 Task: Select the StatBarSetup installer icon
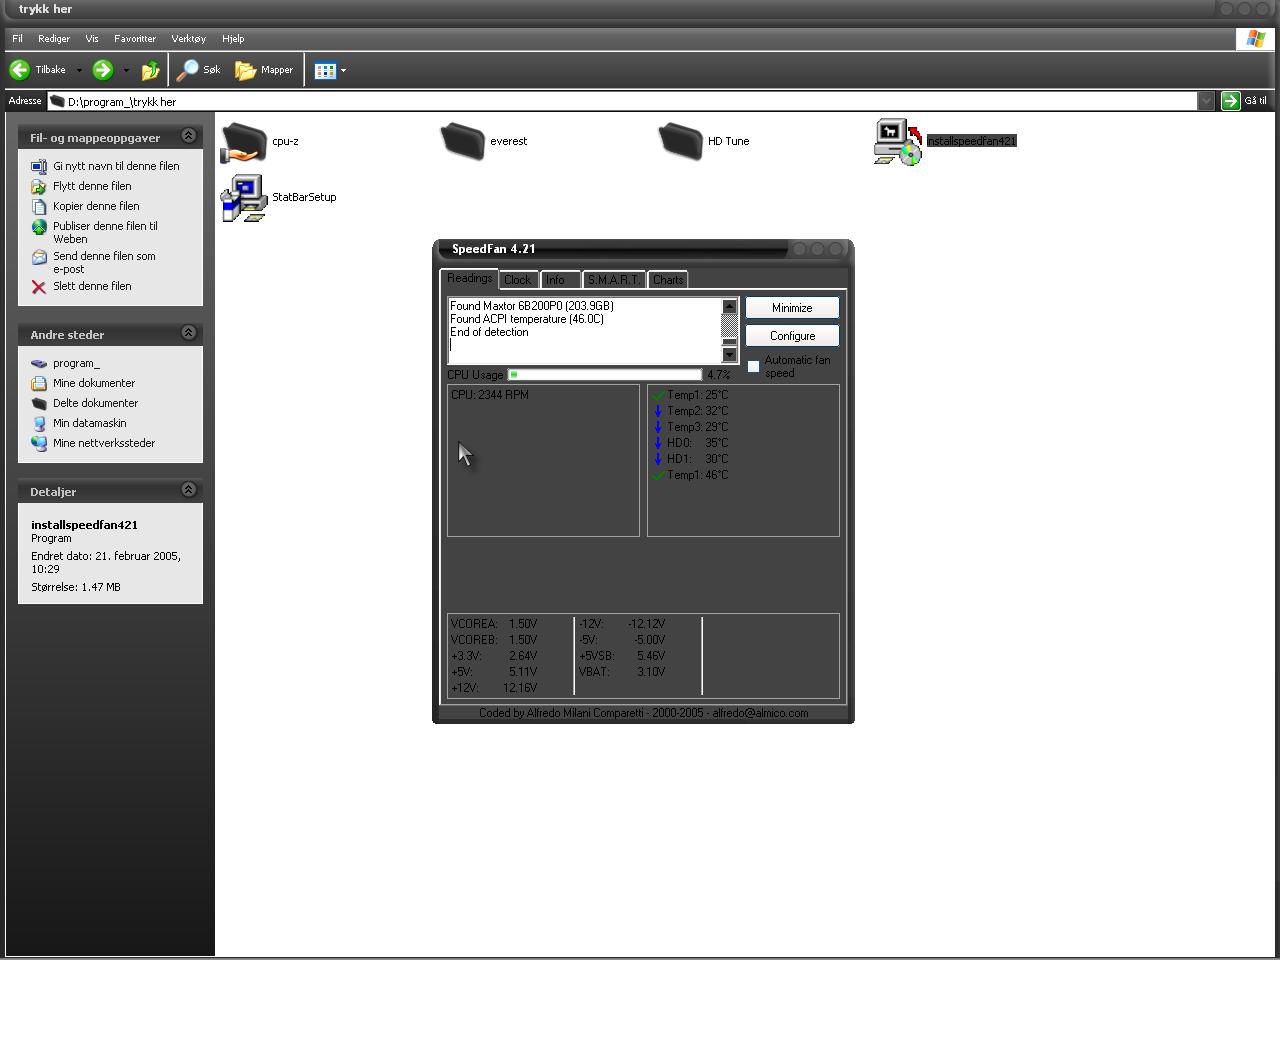[244, 198]
